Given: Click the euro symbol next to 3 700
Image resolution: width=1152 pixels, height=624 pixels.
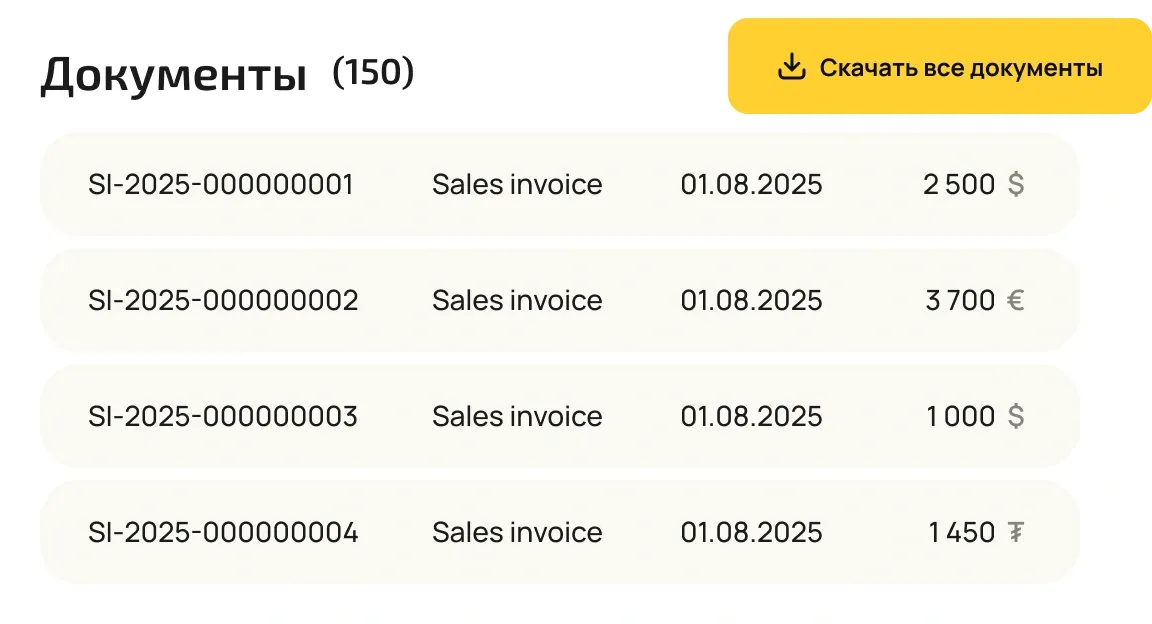Looking at the screenshot, I should point(1015,301).
